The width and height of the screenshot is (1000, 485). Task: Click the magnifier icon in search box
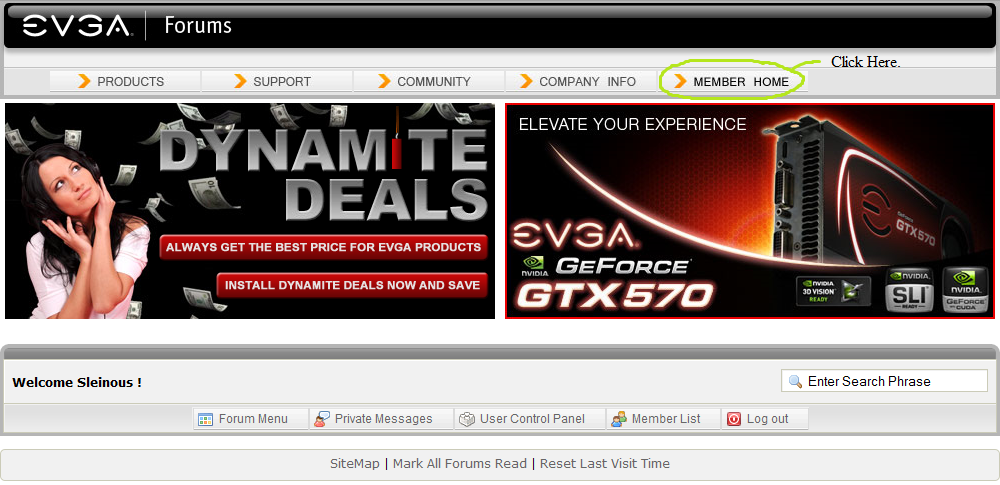click(796, 381)
